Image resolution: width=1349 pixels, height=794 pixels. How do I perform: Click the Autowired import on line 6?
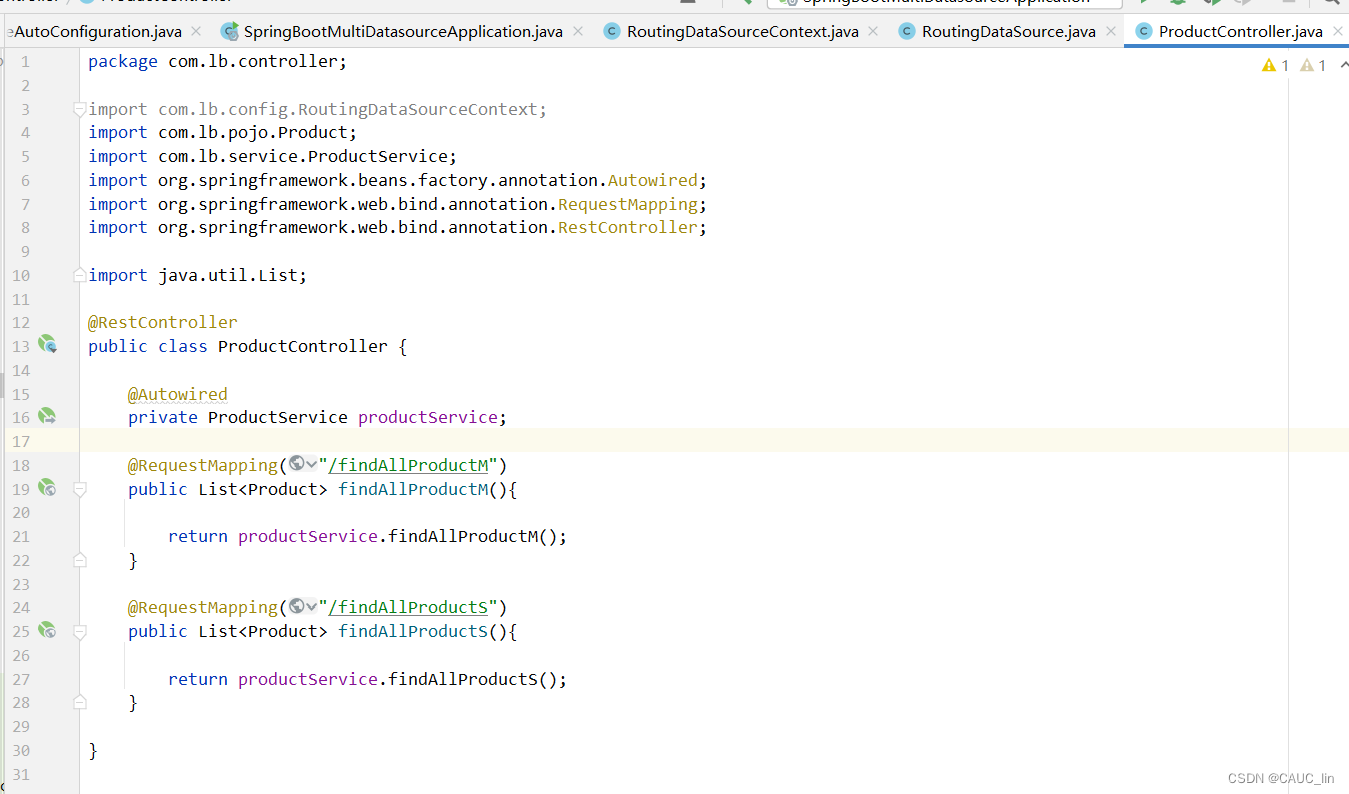click(653, 180)
